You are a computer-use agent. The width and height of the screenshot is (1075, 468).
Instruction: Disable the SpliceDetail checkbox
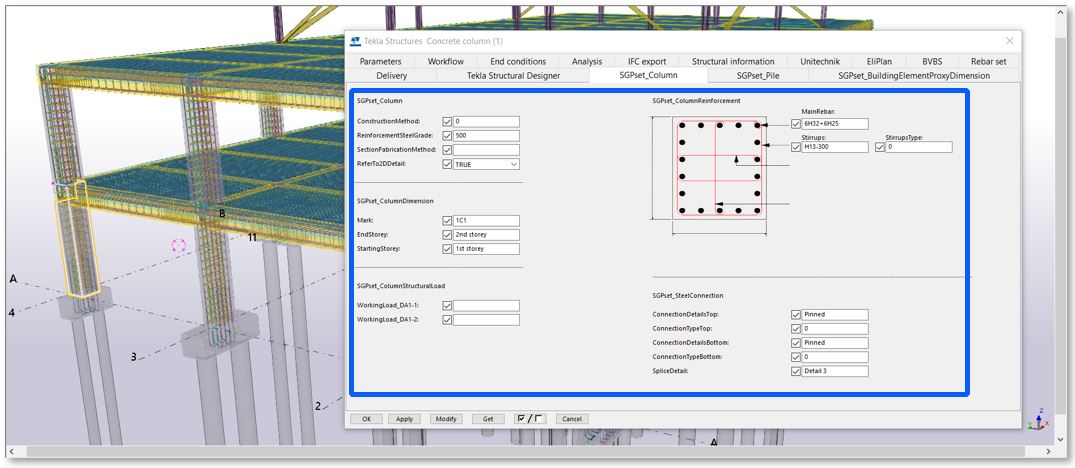796,371
